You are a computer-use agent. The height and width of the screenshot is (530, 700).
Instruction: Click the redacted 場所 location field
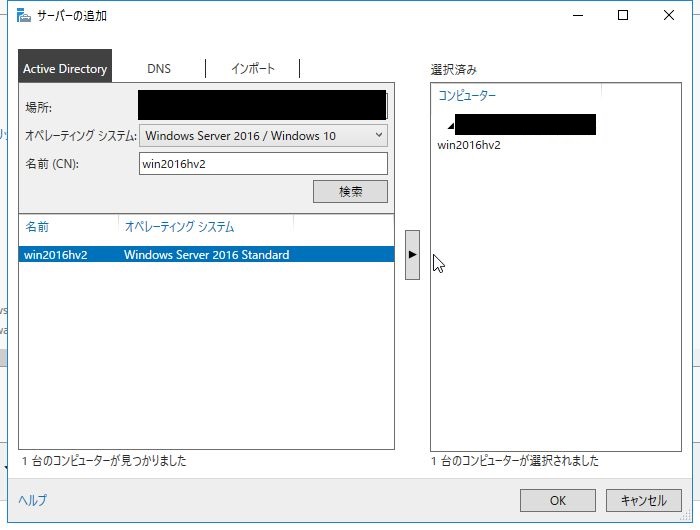pos(262,105)
